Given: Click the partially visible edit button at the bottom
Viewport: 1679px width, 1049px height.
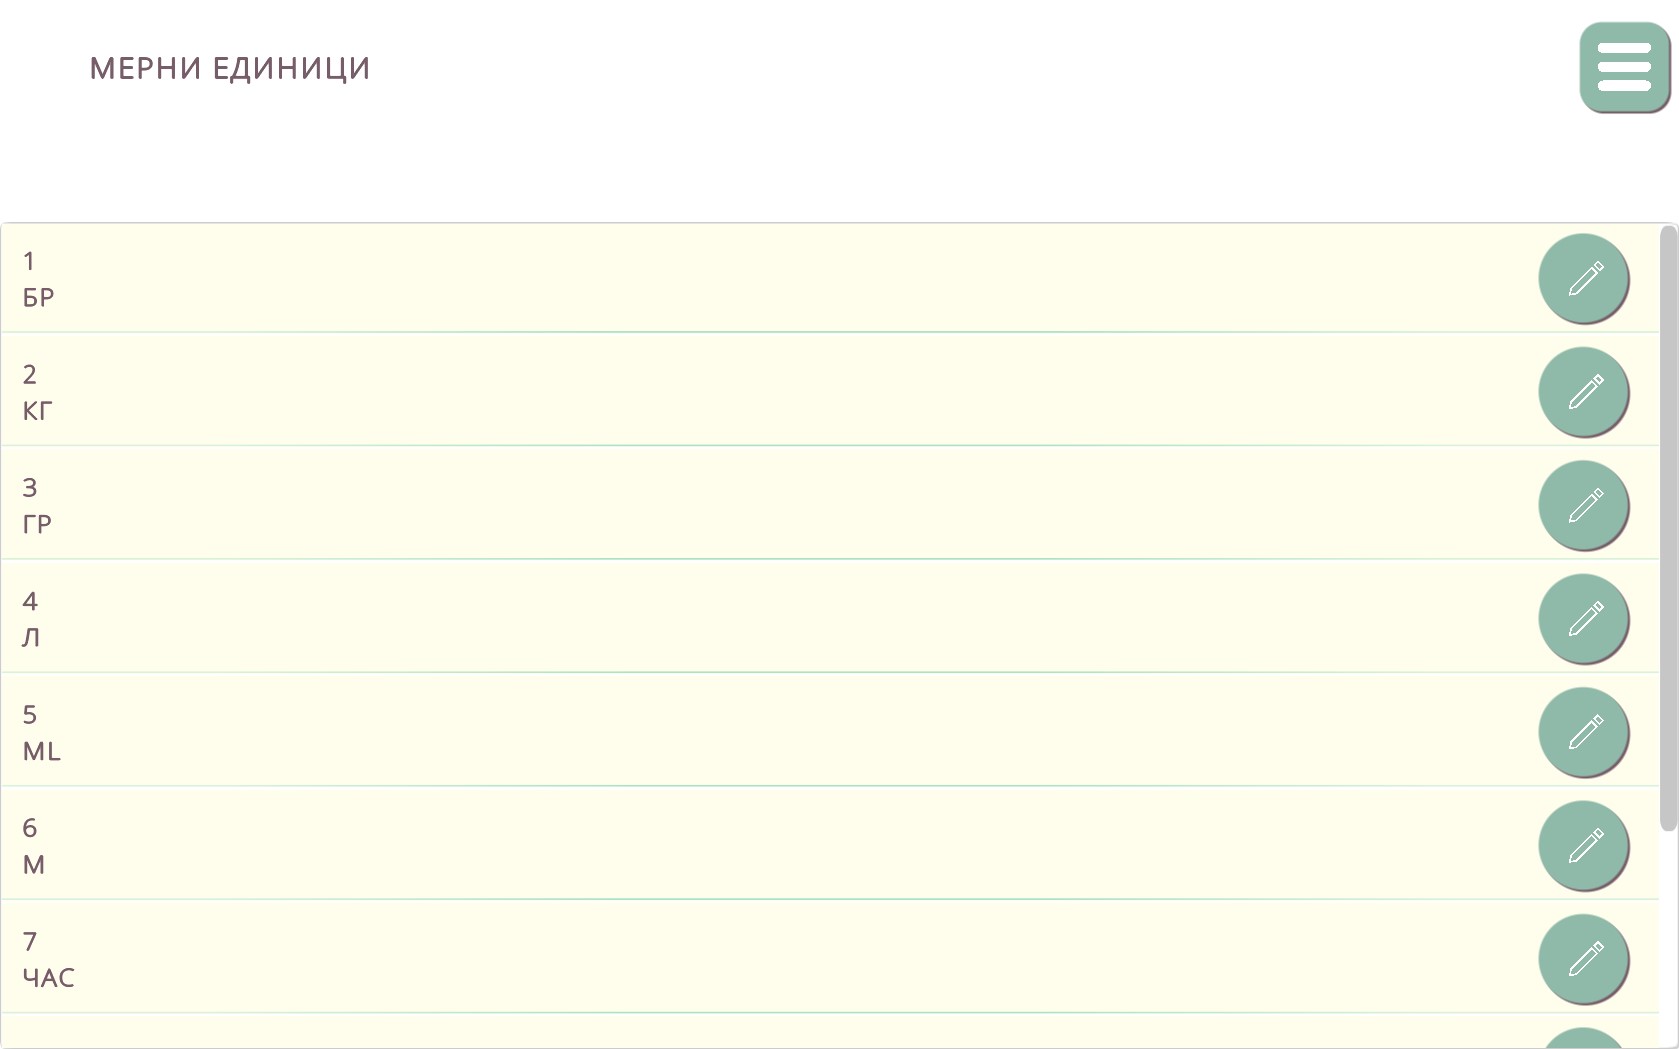Looking at the screenshot, I should coord(1583,1039).
